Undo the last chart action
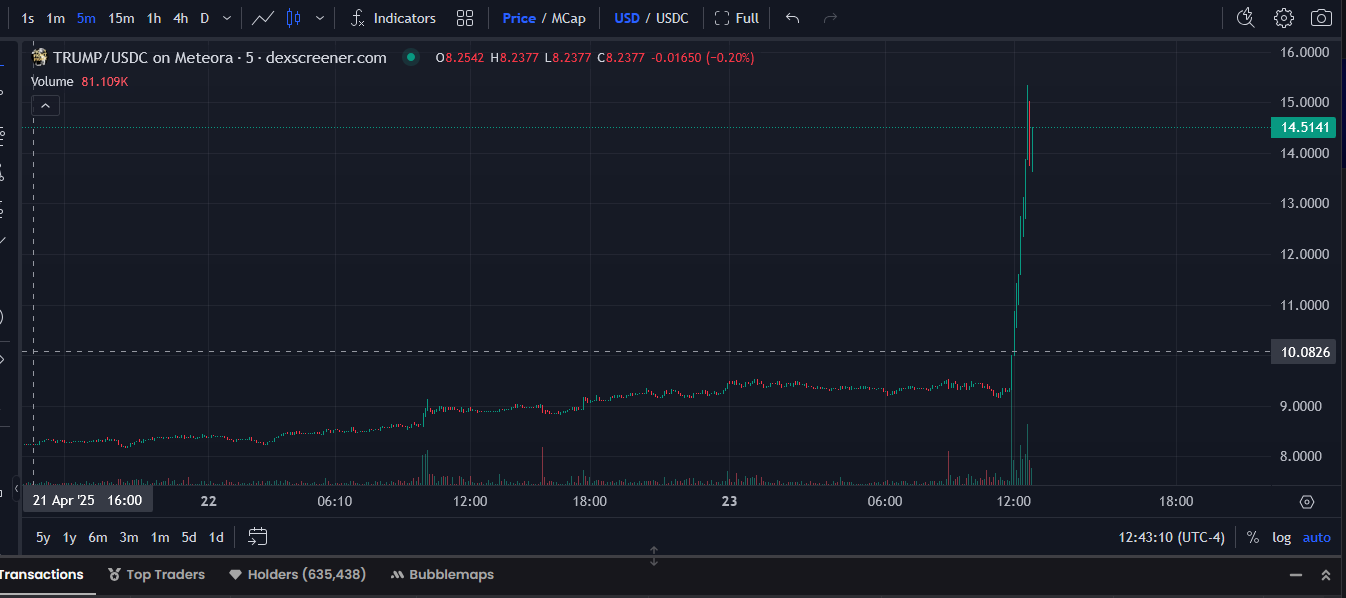The image size is (1346, 598). point(793,18)
